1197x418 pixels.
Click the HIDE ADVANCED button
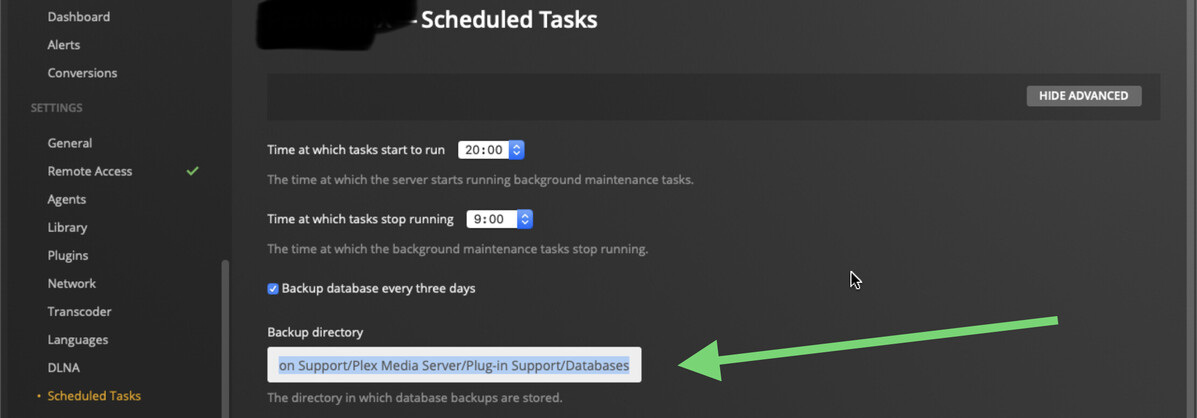(1083, 96)
